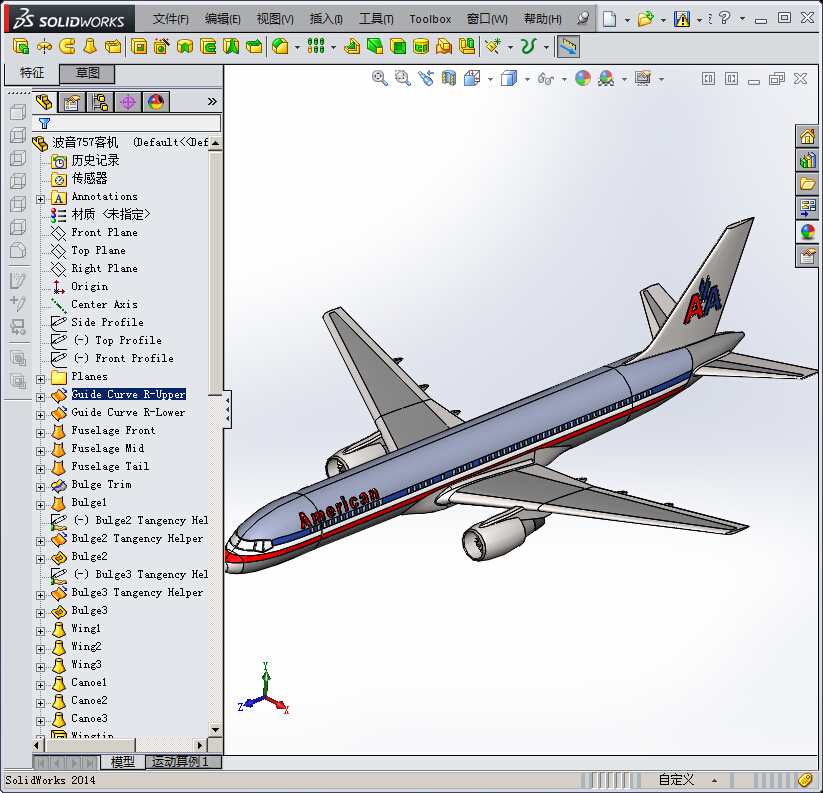Image resolution: width=823 pixels, height=793 pixels.
Task: Open the FeatureManager design tree tab
Action: coord(44,101)
